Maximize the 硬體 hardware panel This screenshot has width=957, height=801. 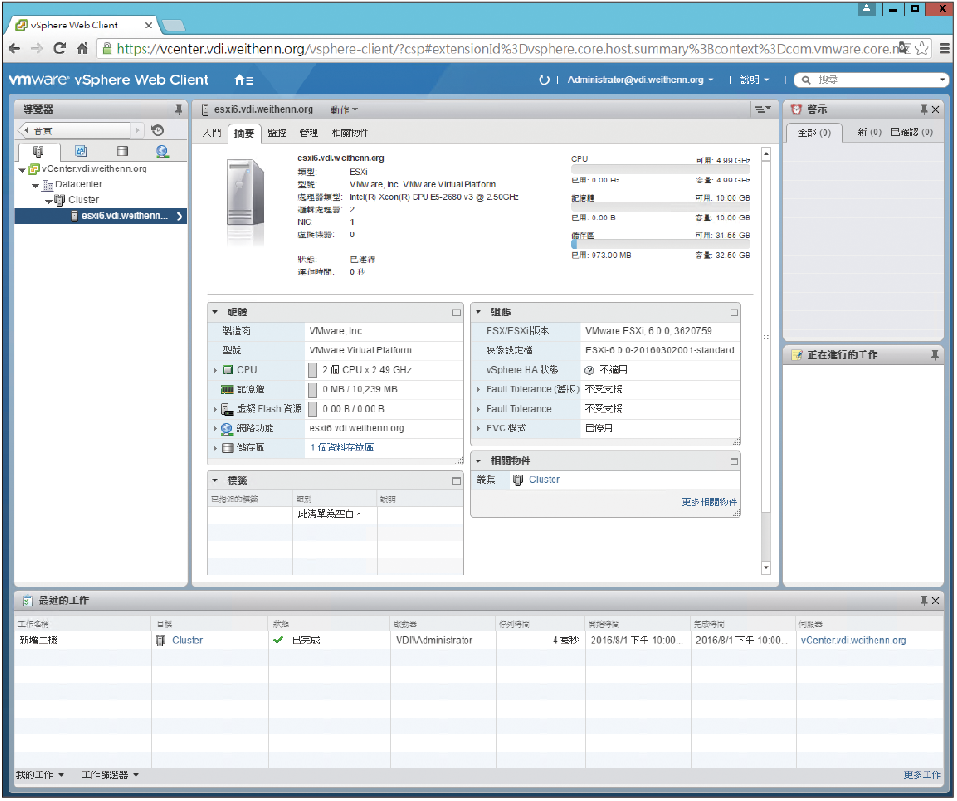coord(456,313)
